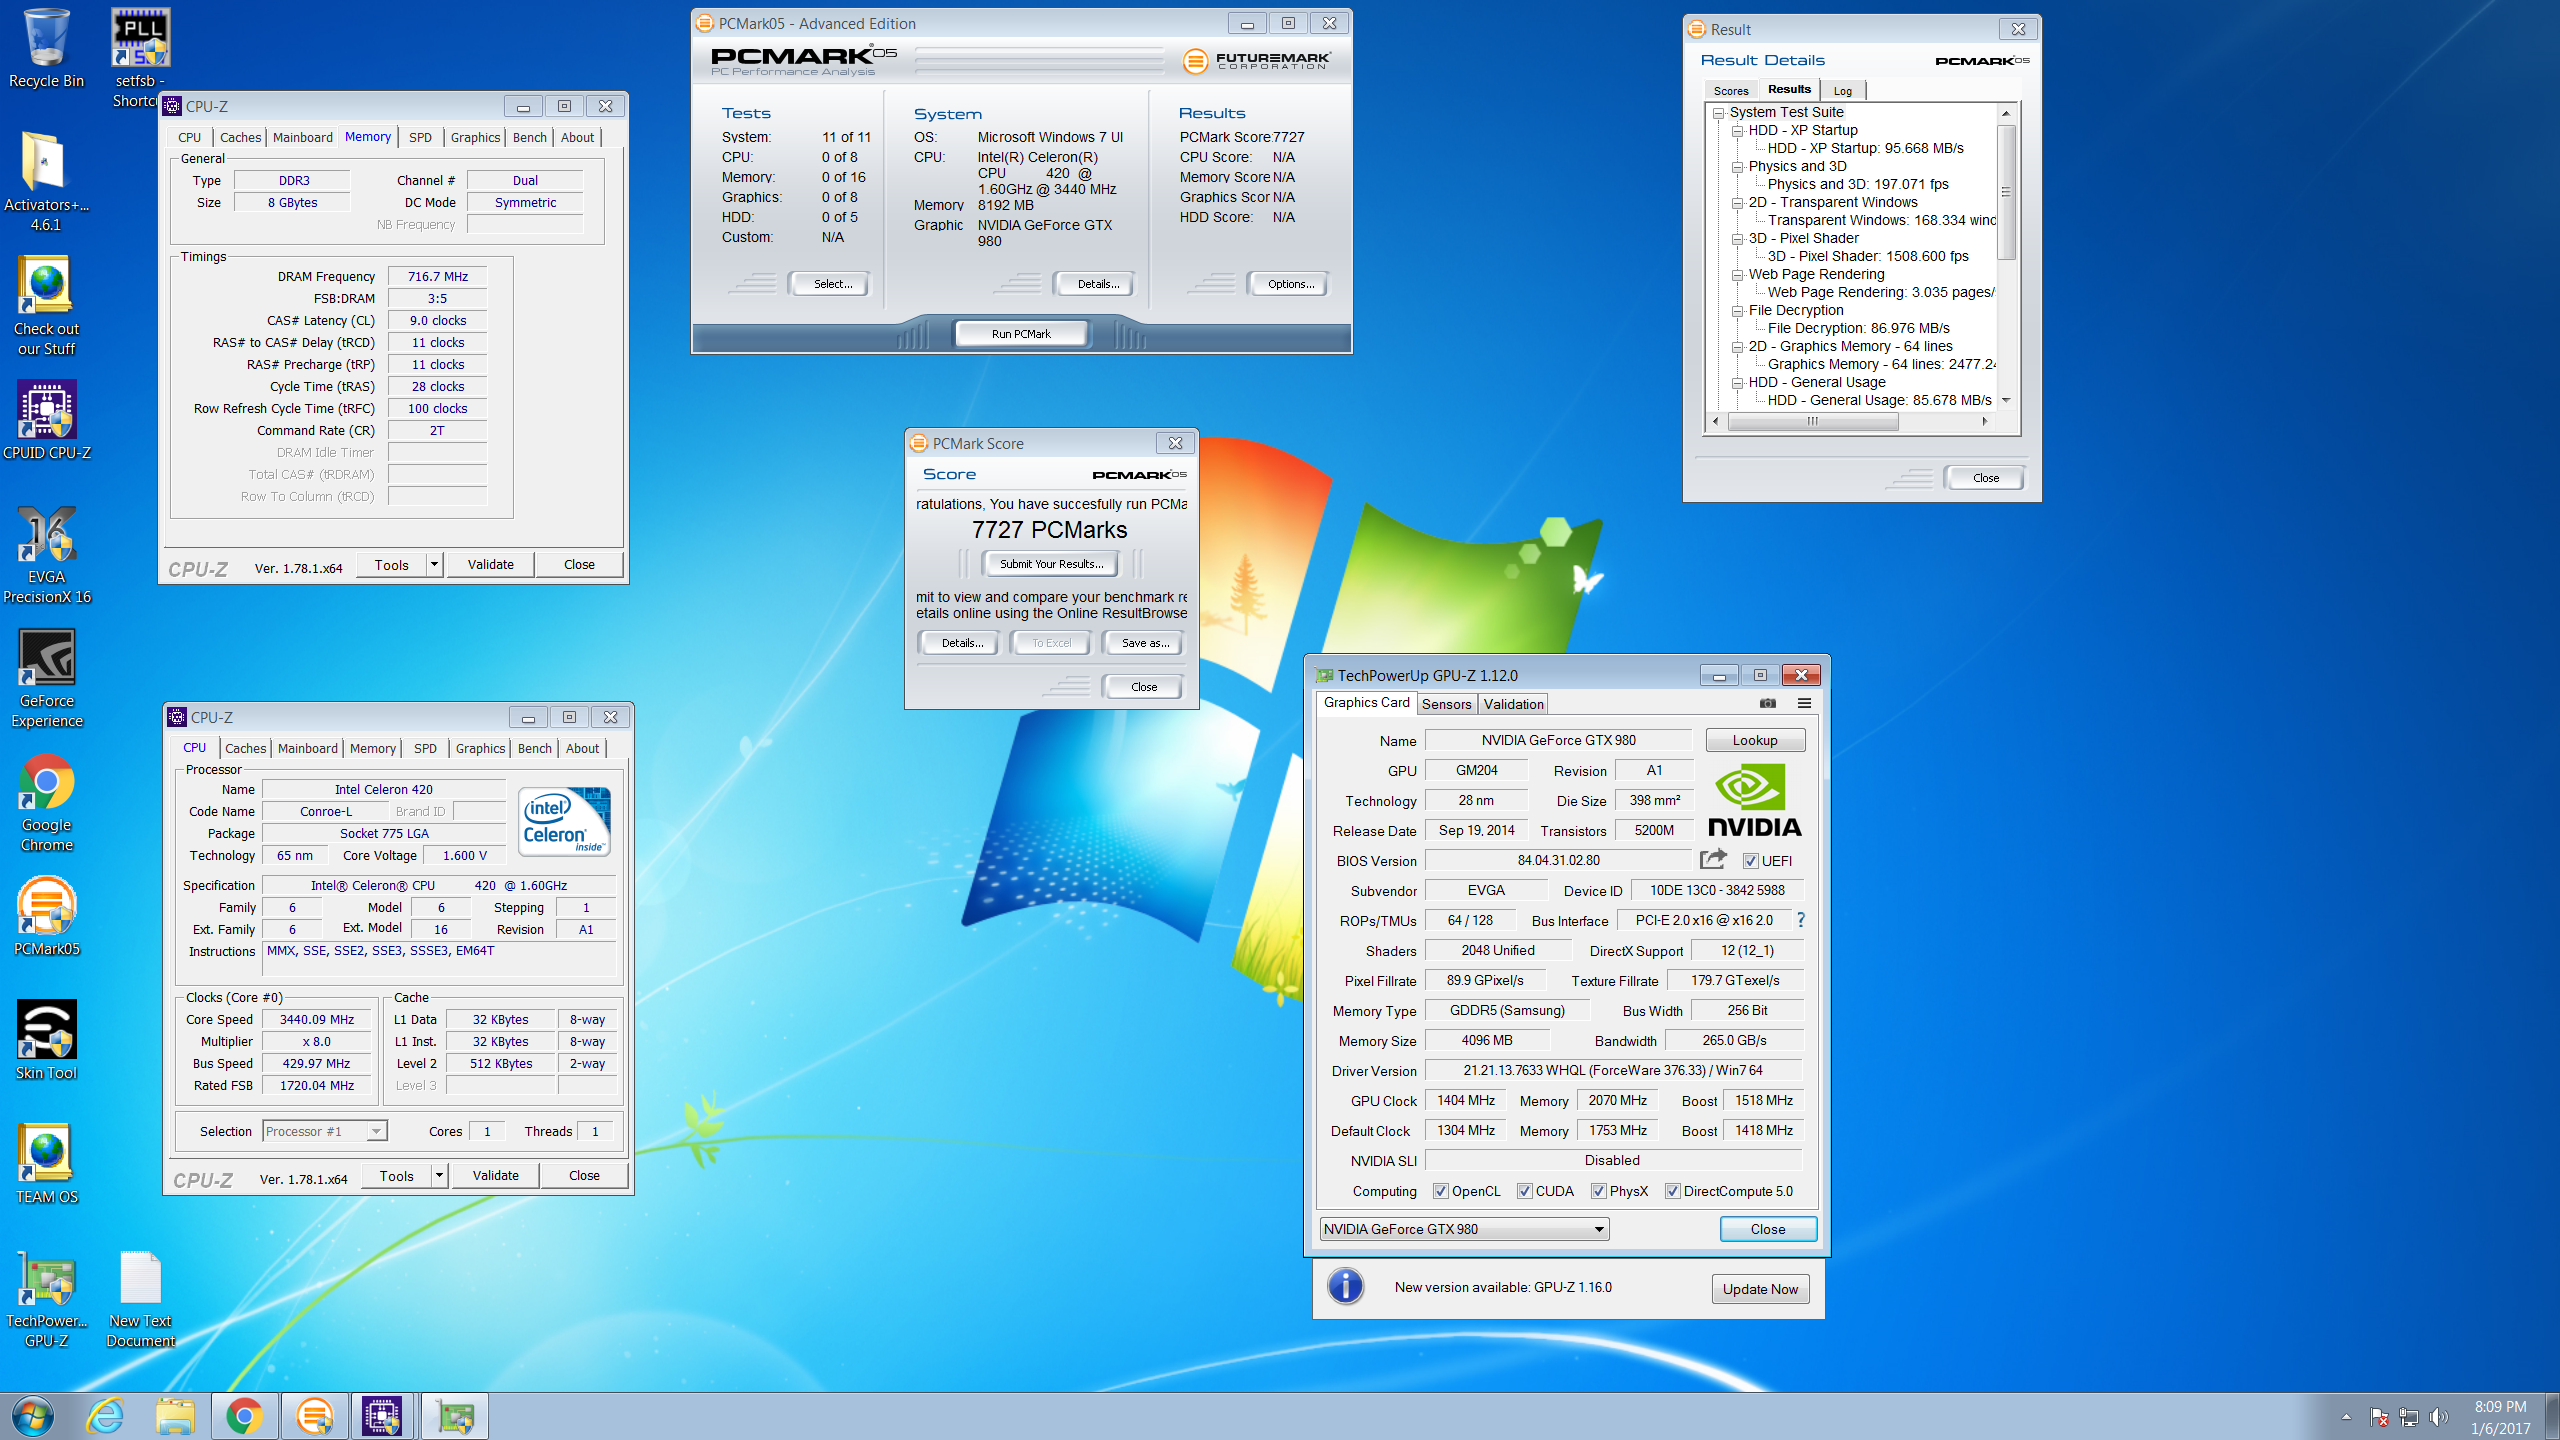Show hidden tray icons arrow

click(2346, 1417)
